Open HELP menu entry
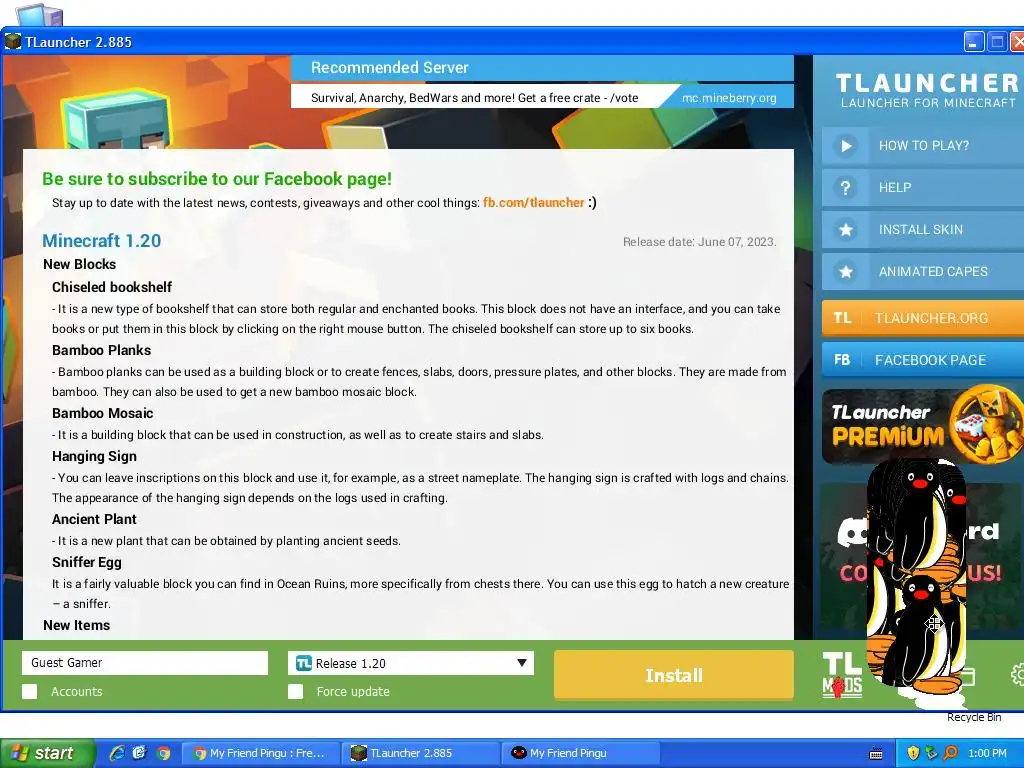 [x=922, y=187]
